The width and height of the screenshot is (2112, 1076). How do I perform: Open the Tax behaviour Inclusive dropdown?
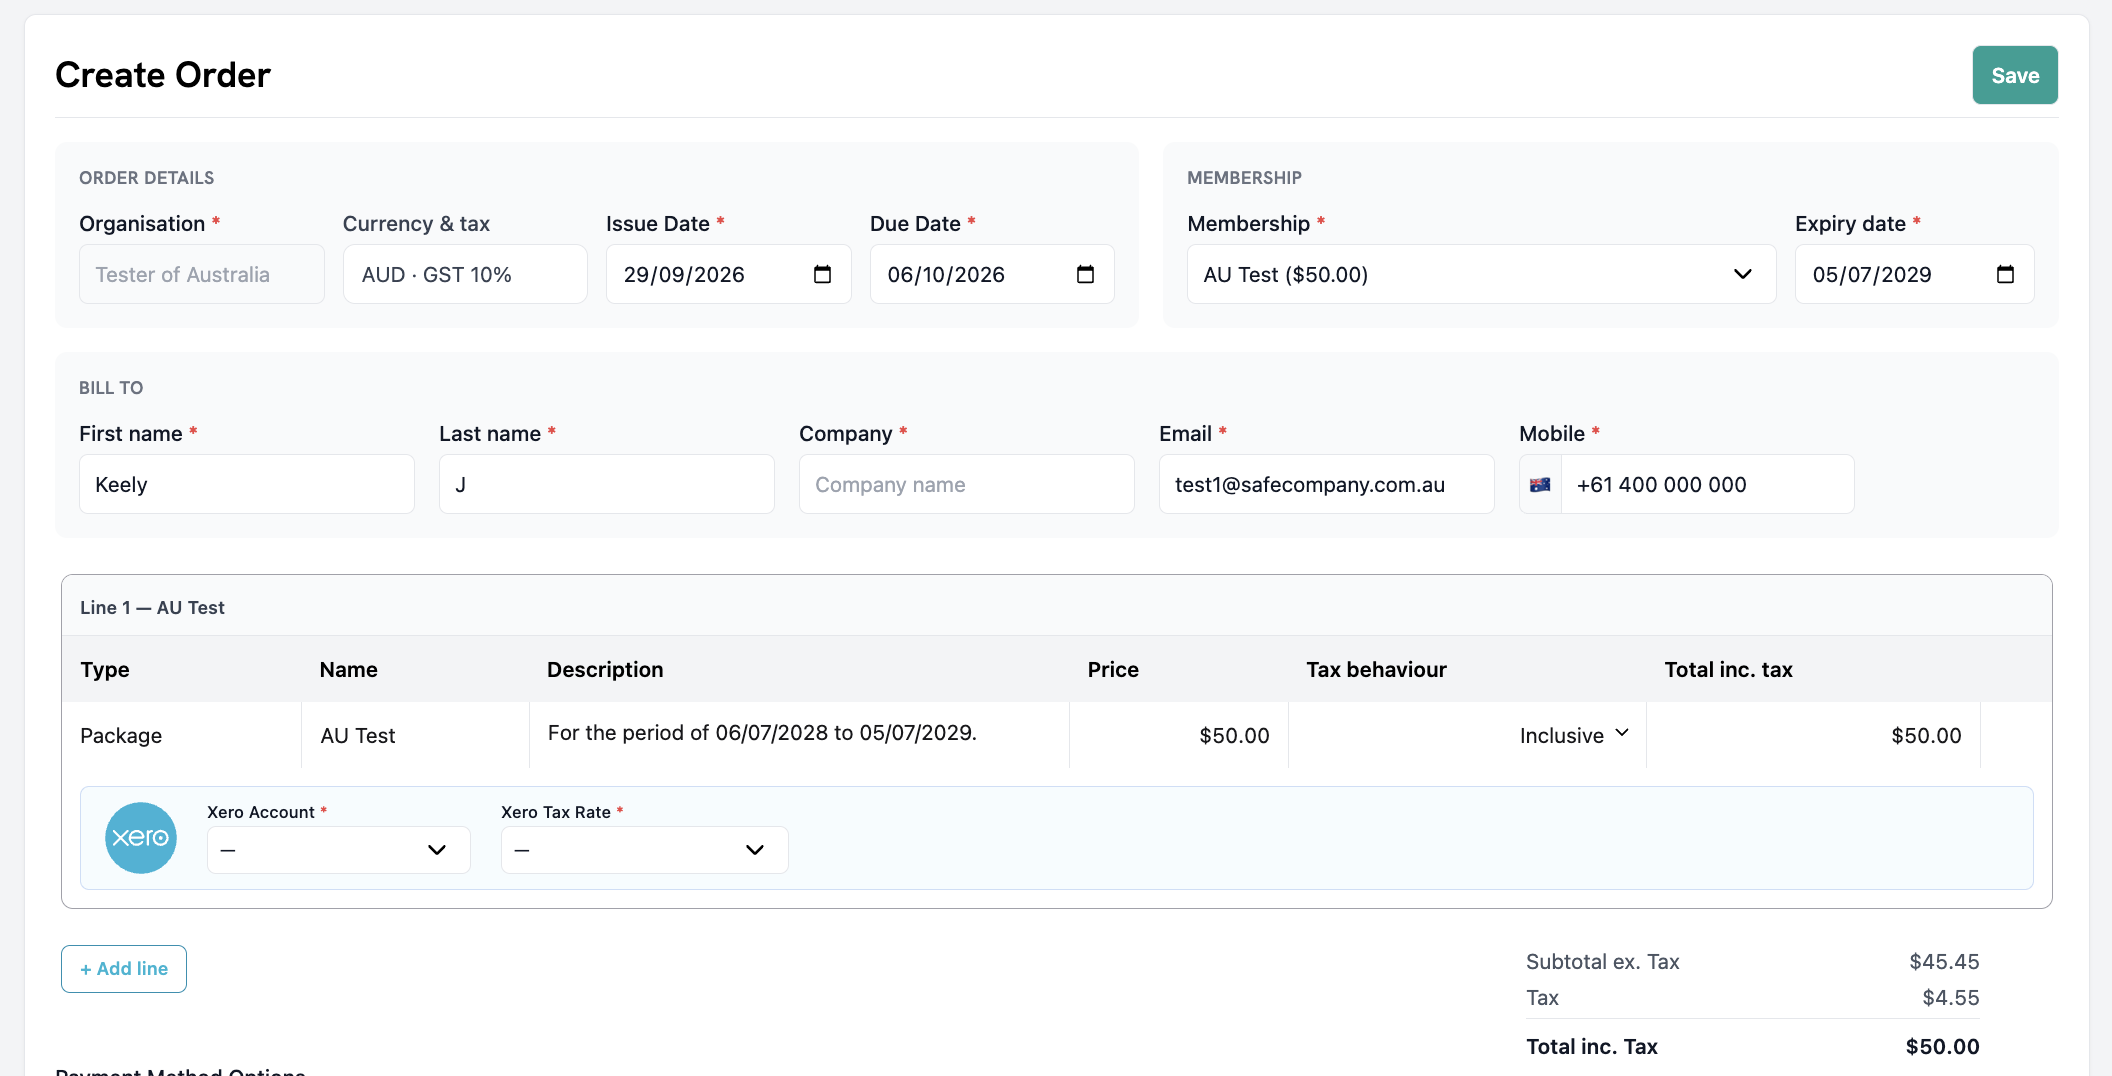(x=1575, y=735)
